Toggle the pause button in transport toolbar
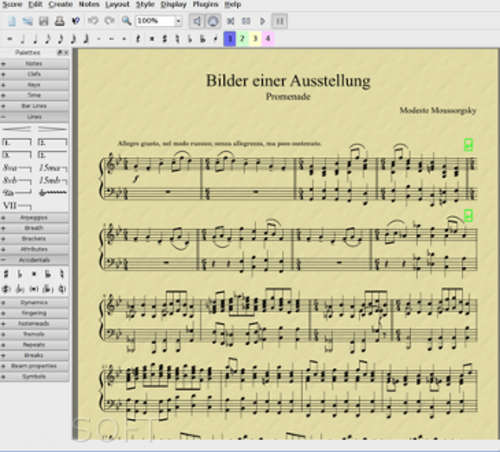Screen dimensions: 500x452 280,21
